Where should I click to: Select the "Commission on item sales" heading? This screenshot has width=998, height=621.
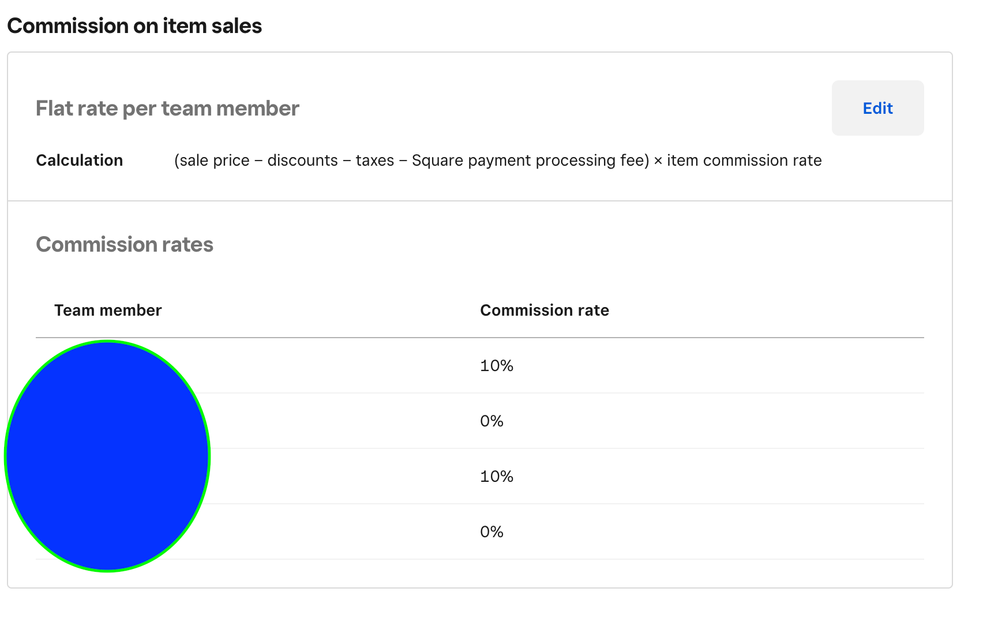[x=134, y=26]
